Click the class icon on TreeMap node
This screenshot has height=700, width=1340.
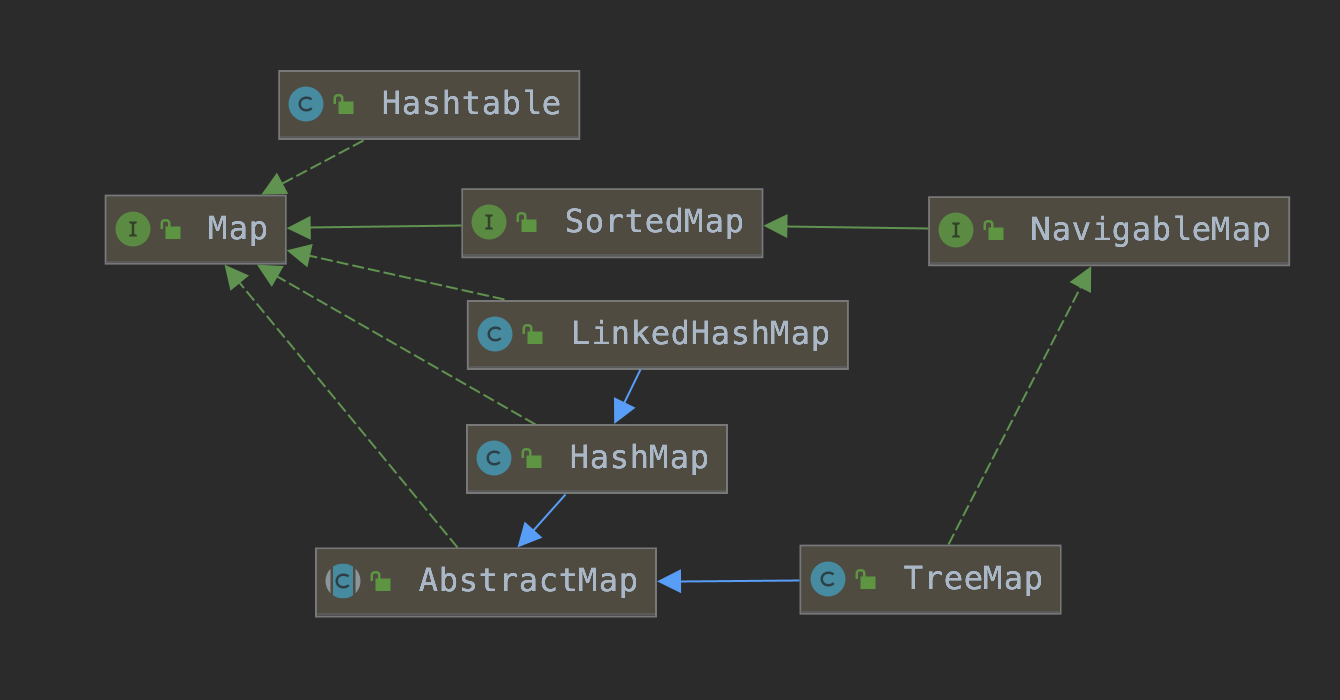[828, 579]
